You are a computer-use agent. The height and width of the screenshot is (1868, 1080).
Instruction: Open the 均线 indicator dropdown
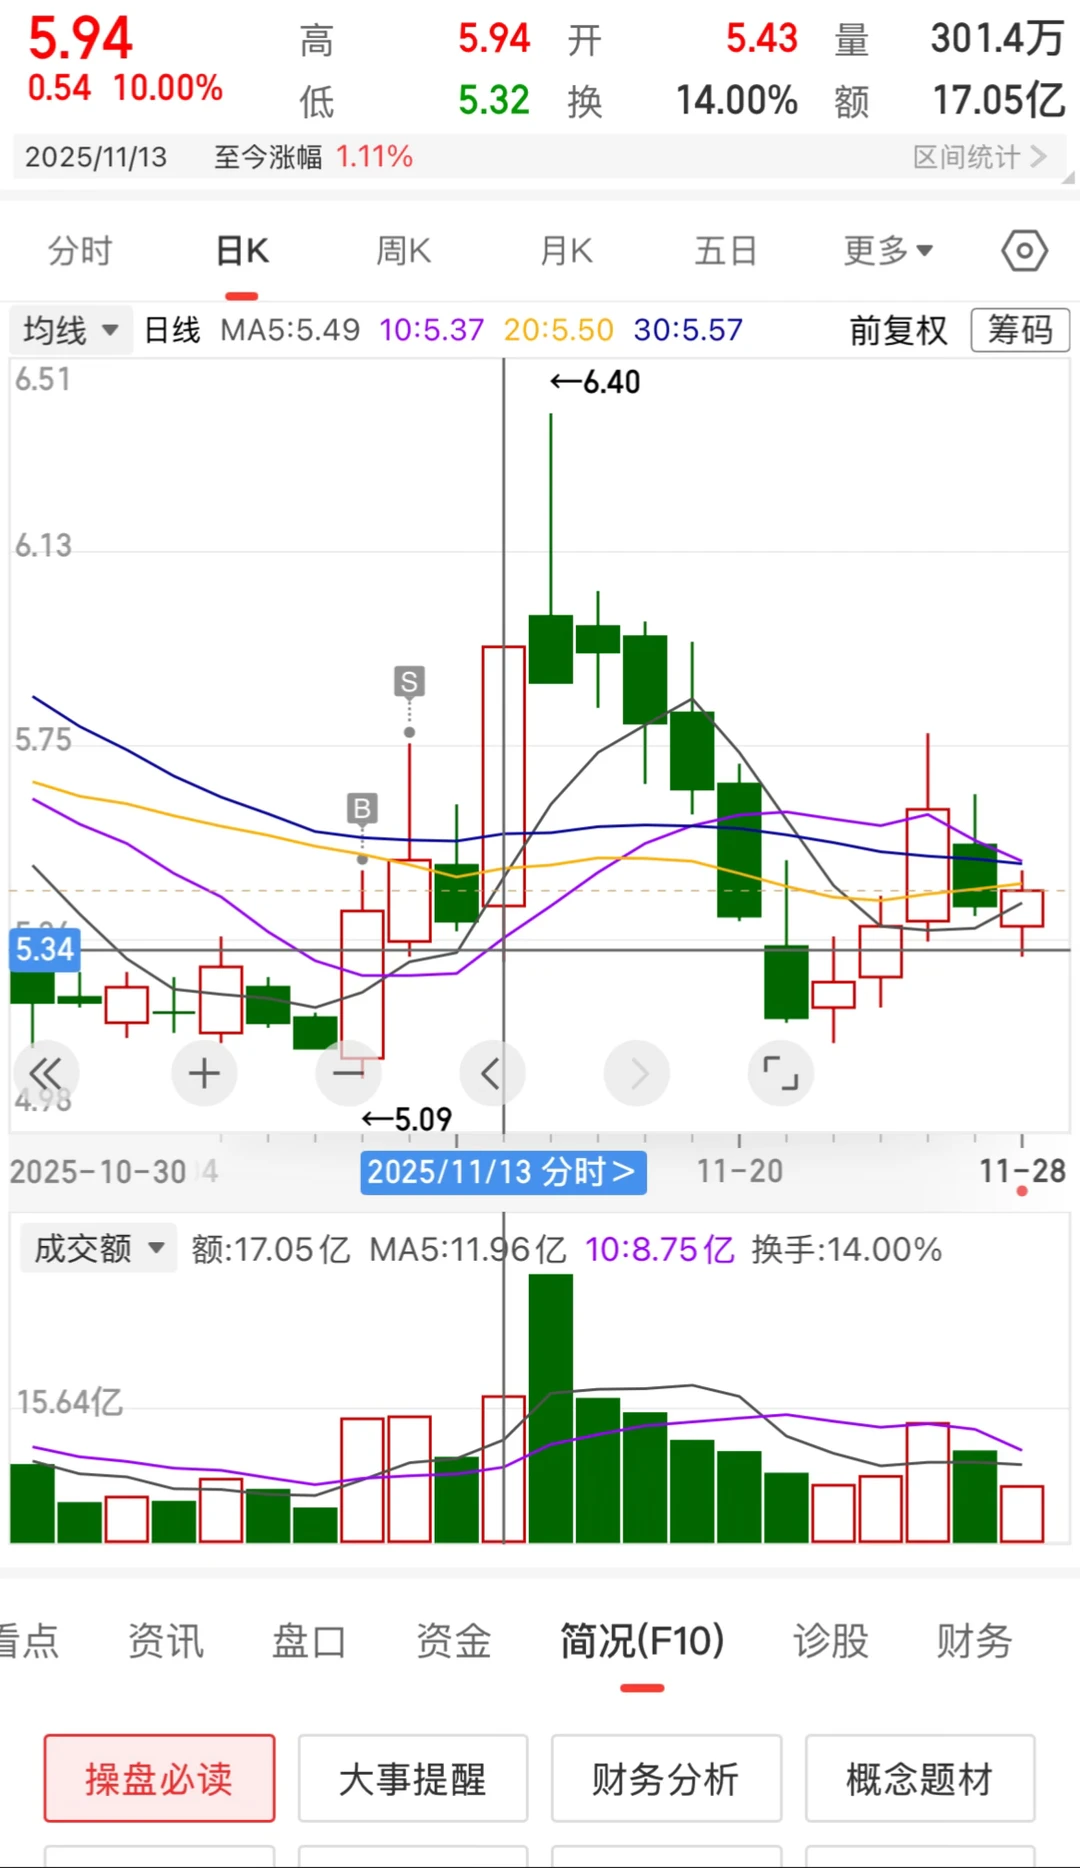point(71,330)
